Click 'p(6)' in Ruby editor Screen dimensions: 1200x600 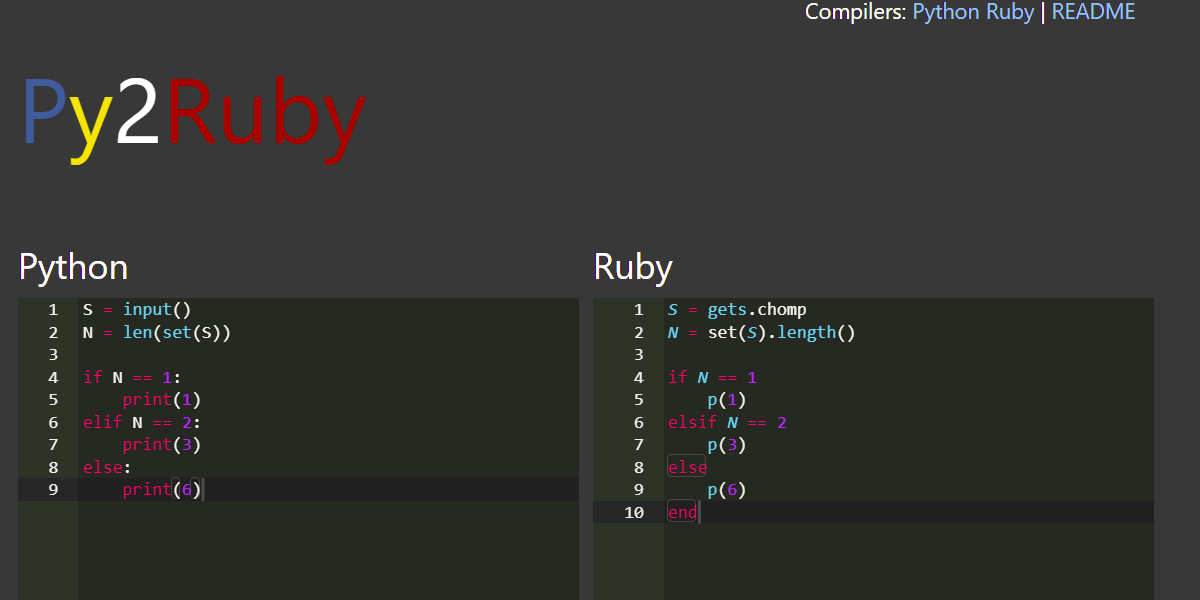(x=727, y=489)
